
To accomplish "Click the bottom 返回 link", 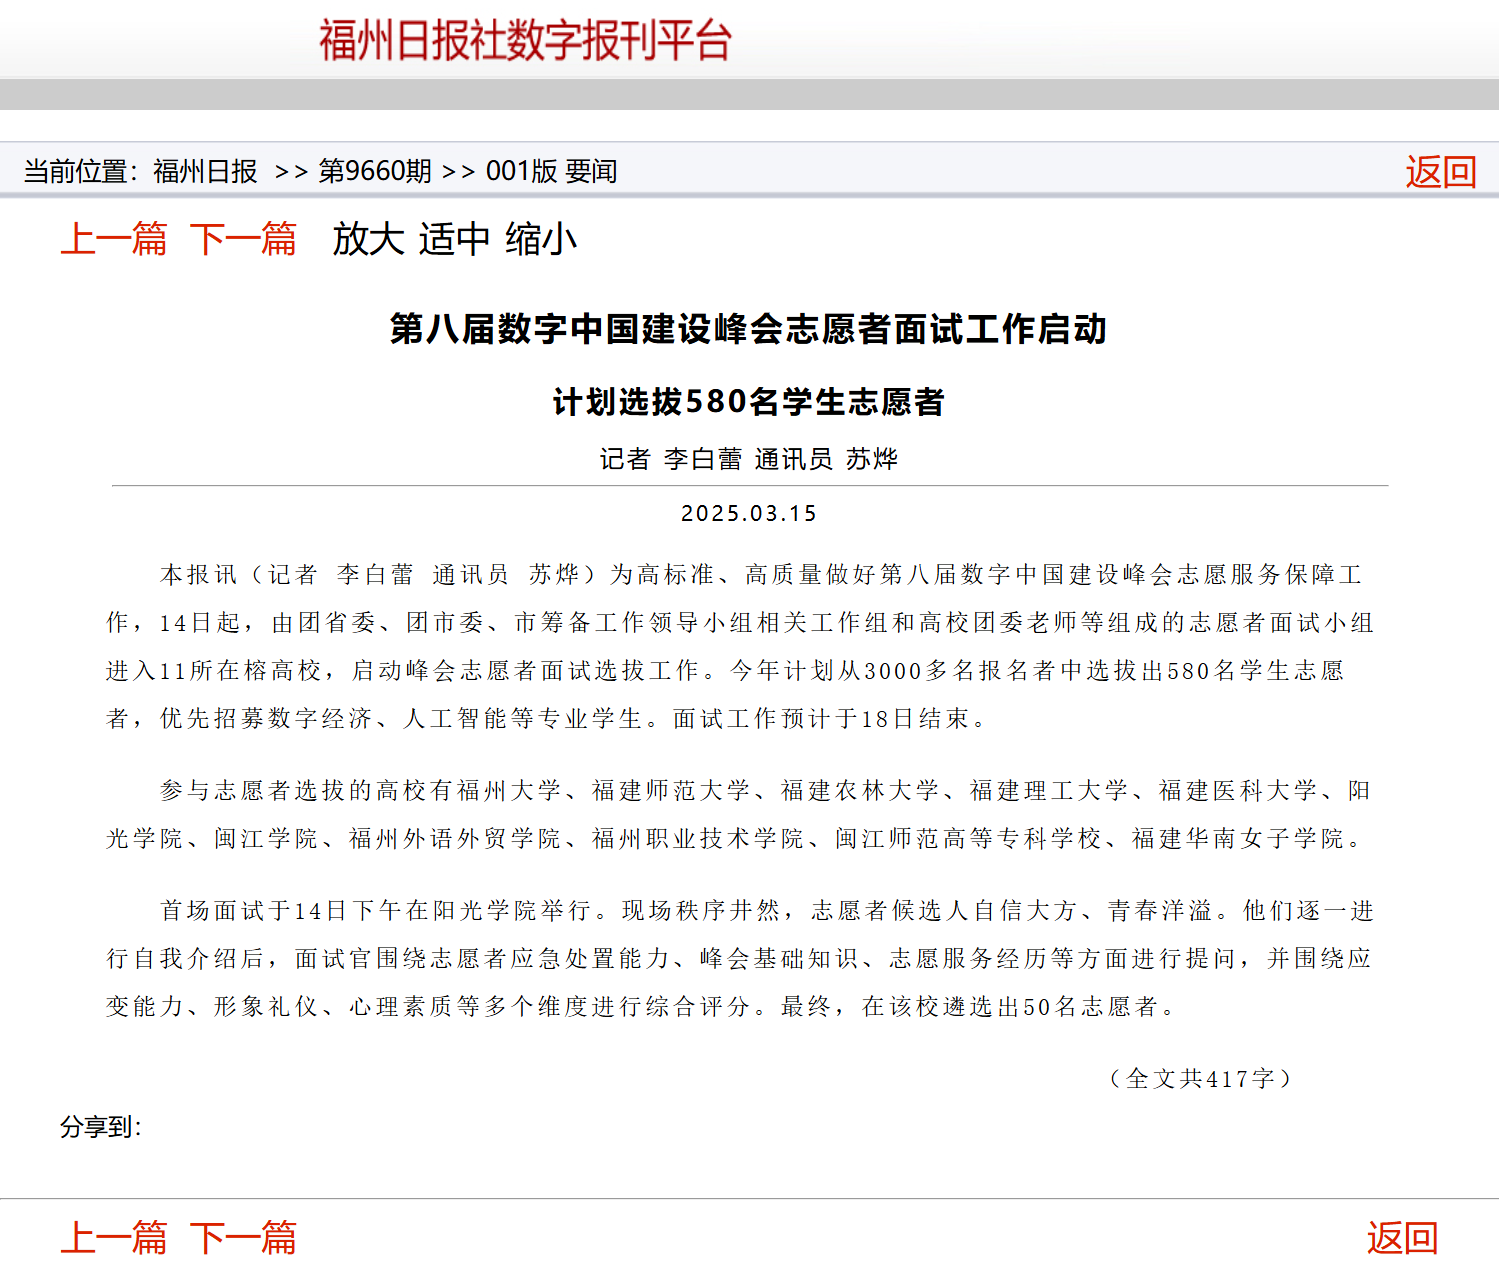I will (1402, 1238).
